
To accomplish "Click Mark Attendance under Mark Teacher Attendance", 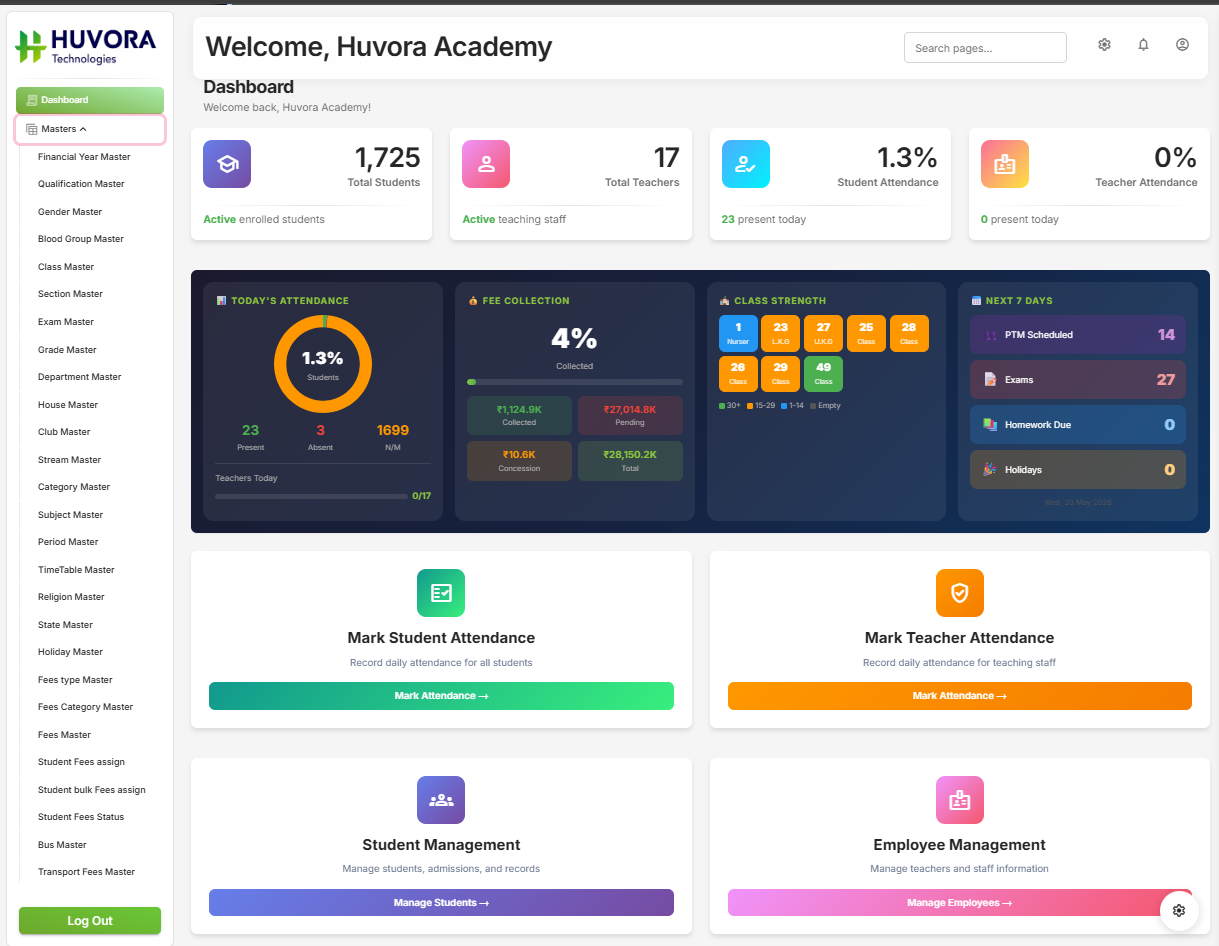I will point(960,696).
